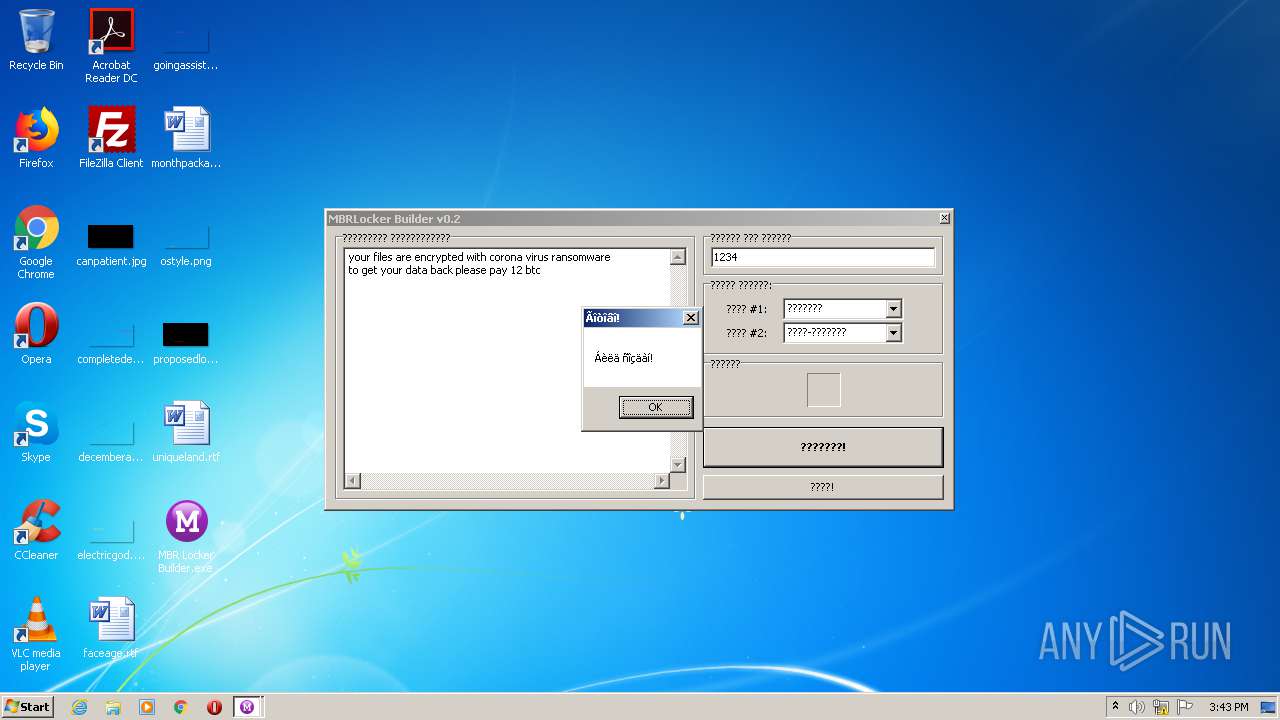
Task: Expand the #1 combo box dropdown
Action: (x=894, y=309)
